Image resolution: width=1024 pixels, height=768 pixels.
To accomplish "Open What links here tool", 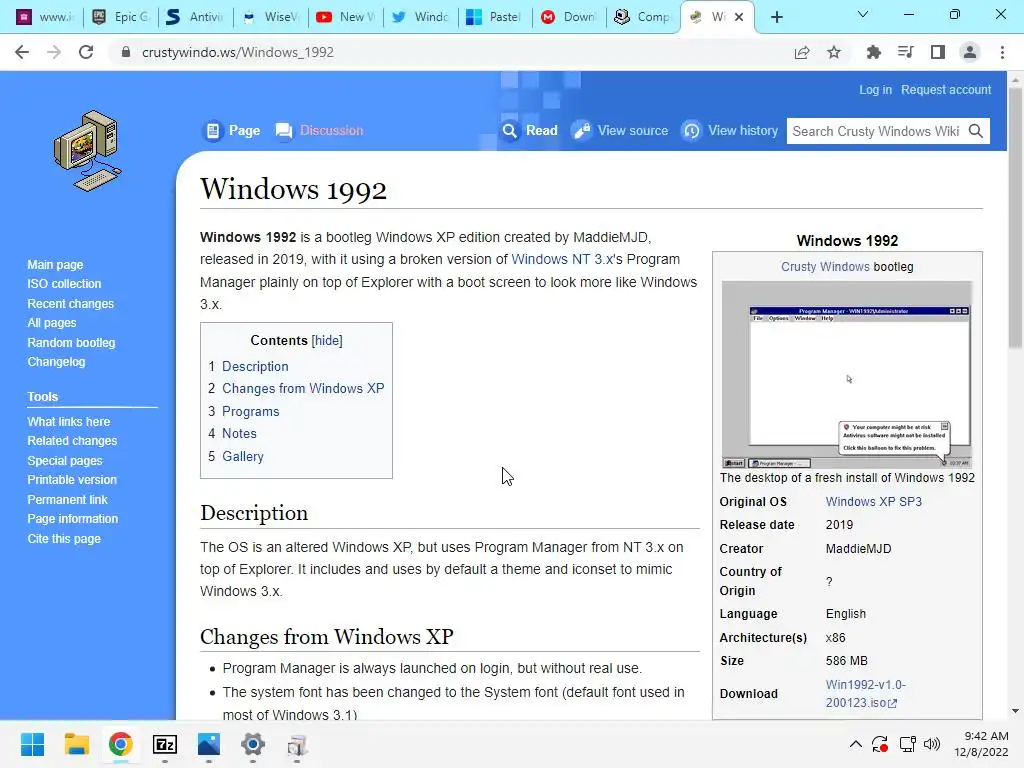I will [69, 422].
